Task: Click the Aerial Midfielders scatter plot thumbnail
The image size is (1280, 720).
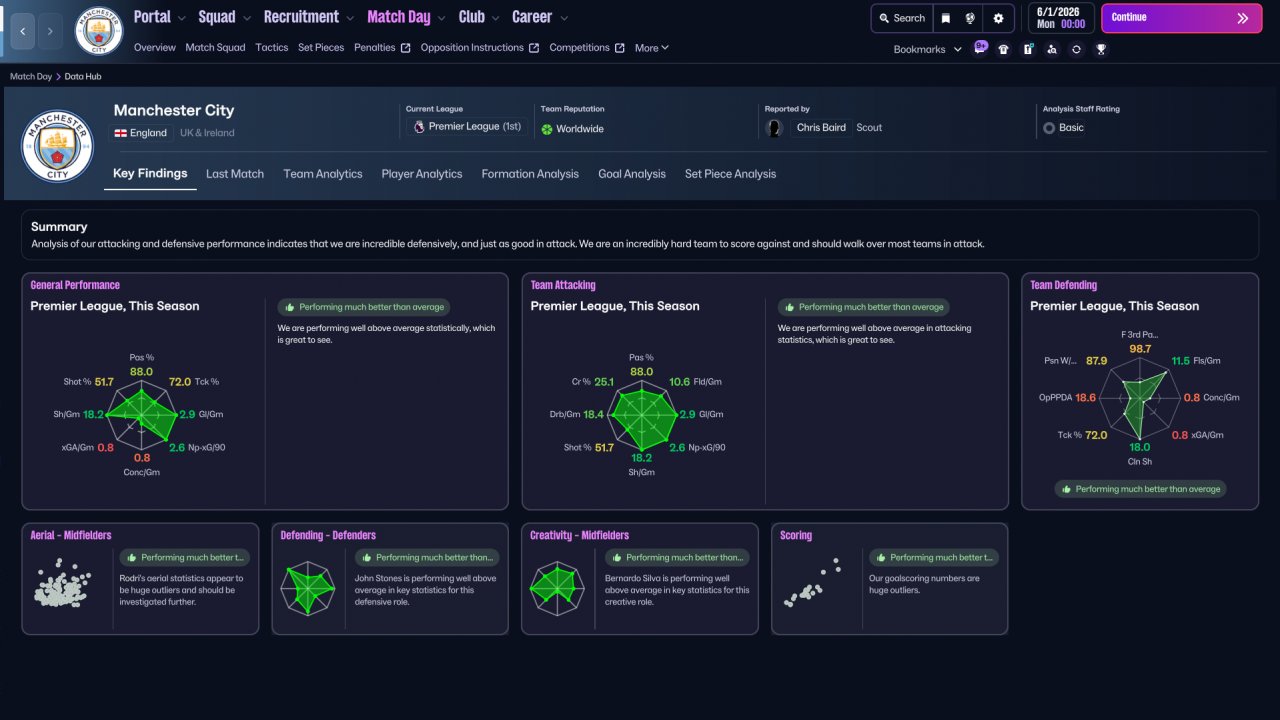Action: tap(62, 584)
